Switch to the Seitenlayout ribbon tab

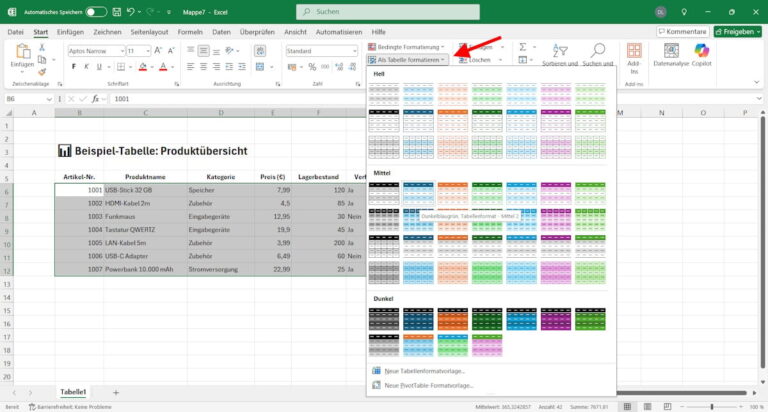pos(149,32)
